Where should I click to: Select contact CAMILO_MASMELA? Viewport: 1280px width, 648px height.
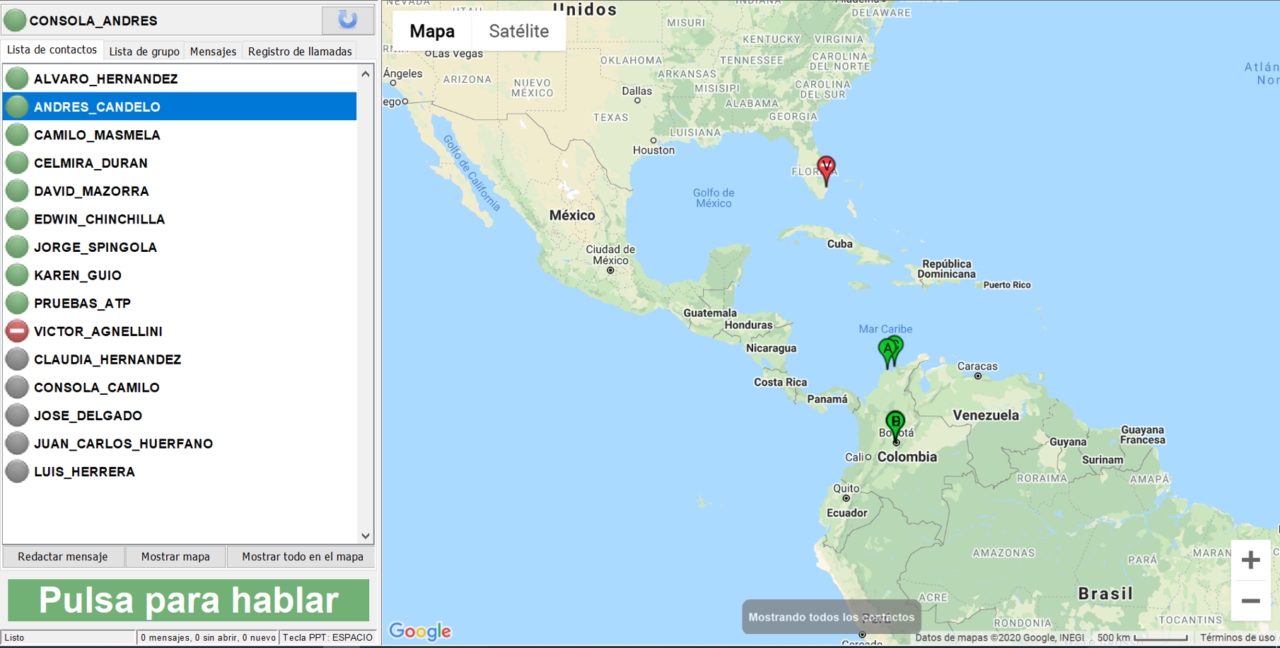180,135
